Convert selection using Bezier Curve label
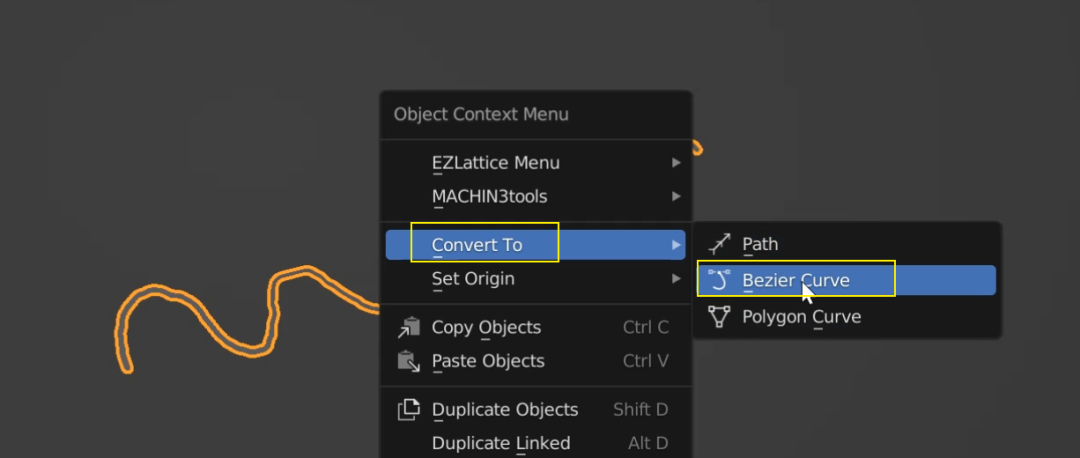The height and width of the screenshot is (458, 1080). [796, 280]
